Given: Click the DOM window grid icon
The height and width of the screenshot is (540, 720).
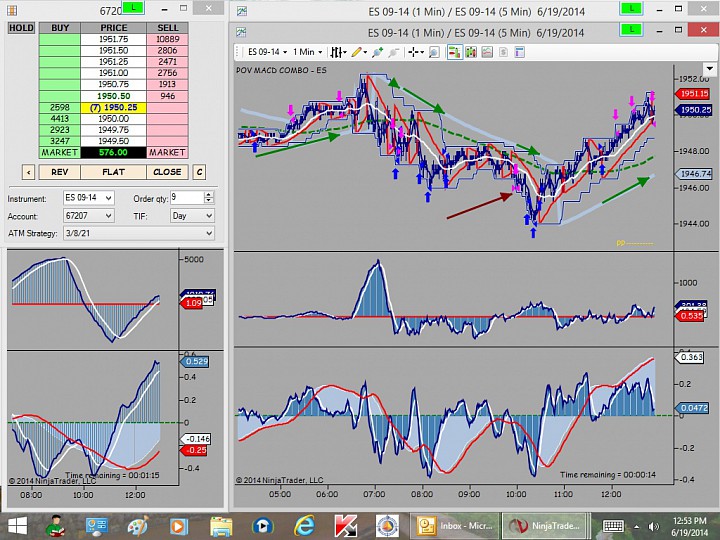Looking at the screenshot, I should coord(11,10).
